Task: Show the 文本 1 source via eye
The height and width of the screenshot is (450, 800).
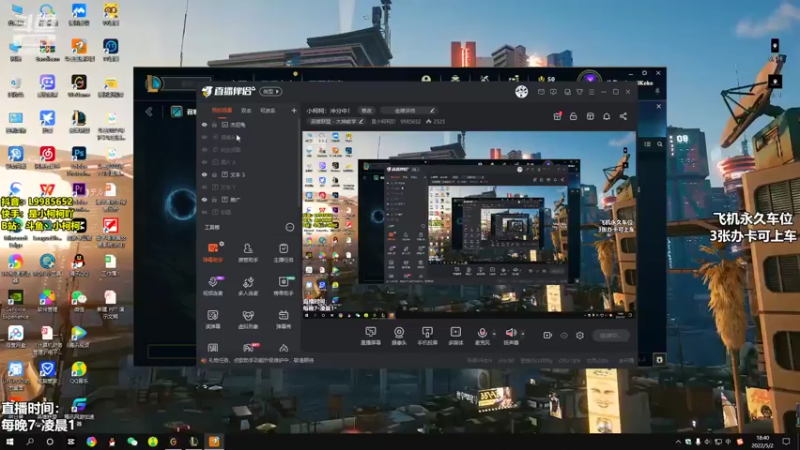Action: [x=205, y=187]
